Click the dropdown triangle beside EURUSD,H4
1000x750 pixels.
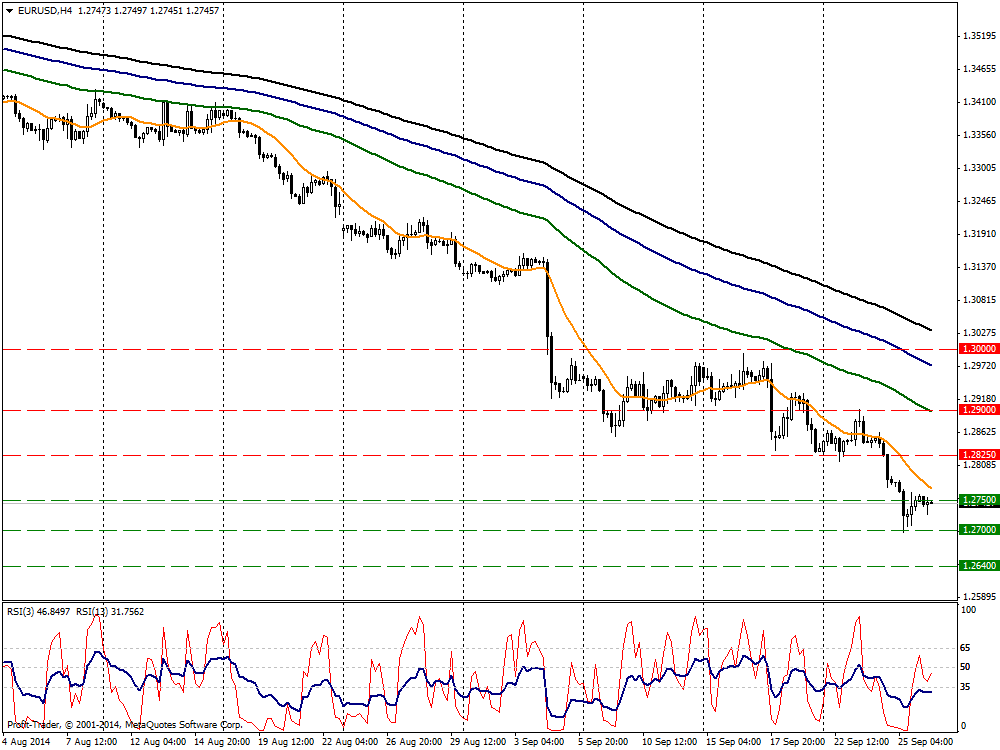(x=7, y=10)
